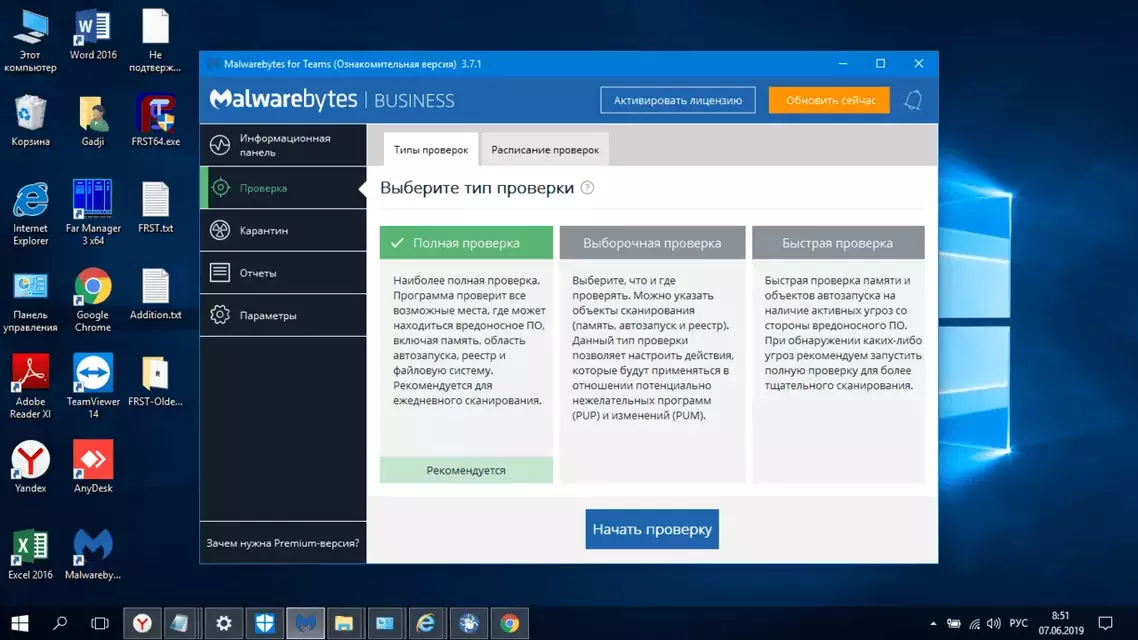The width and height of the screenshot is (1138, 640).
Task: Click the Проверка target icon in sidebar
Action: pos(221,188)
